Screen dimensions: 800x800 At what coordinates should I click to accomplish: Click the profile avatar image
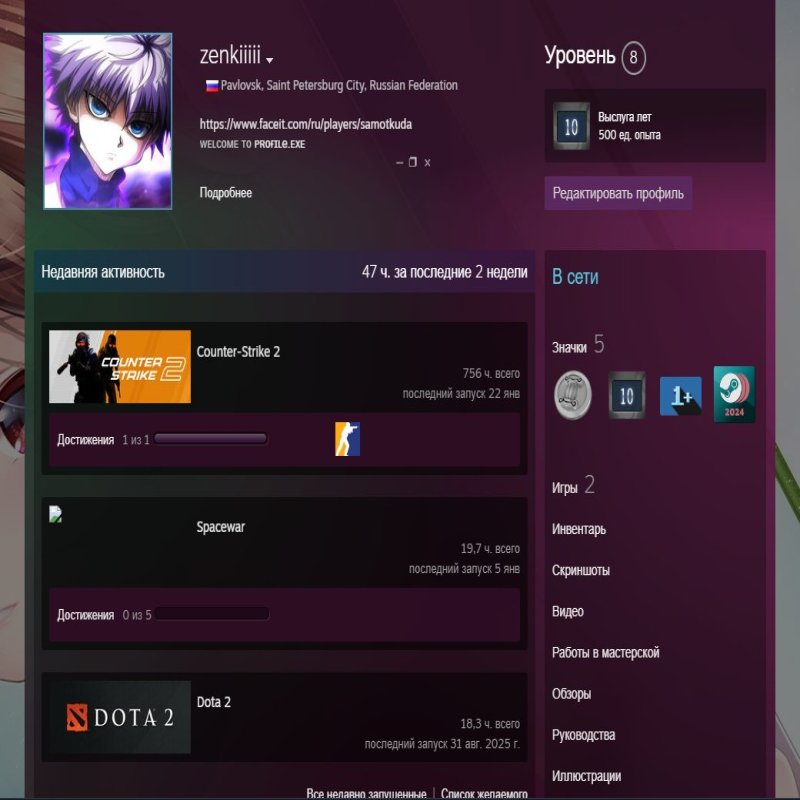pos(107,121)
